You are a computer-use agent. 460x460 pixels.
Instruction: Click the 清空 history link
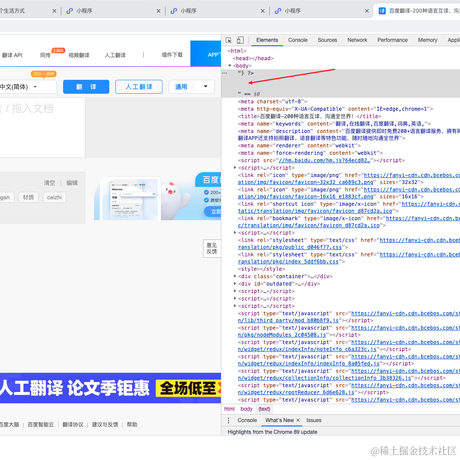(49, 183)
